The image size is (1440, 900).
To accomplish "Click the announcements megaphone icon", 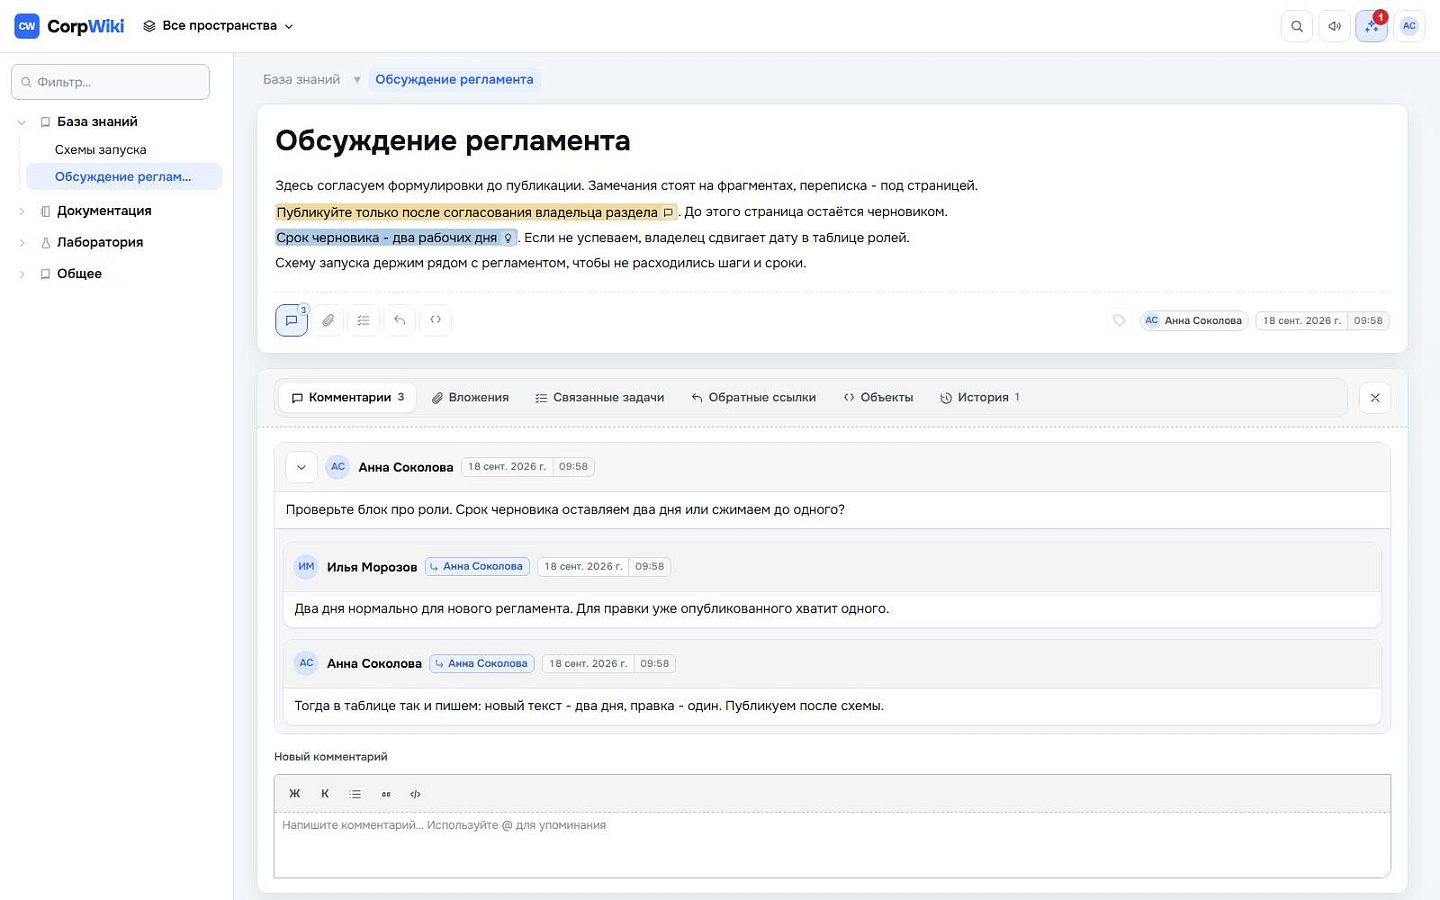I will [1335, 26].
